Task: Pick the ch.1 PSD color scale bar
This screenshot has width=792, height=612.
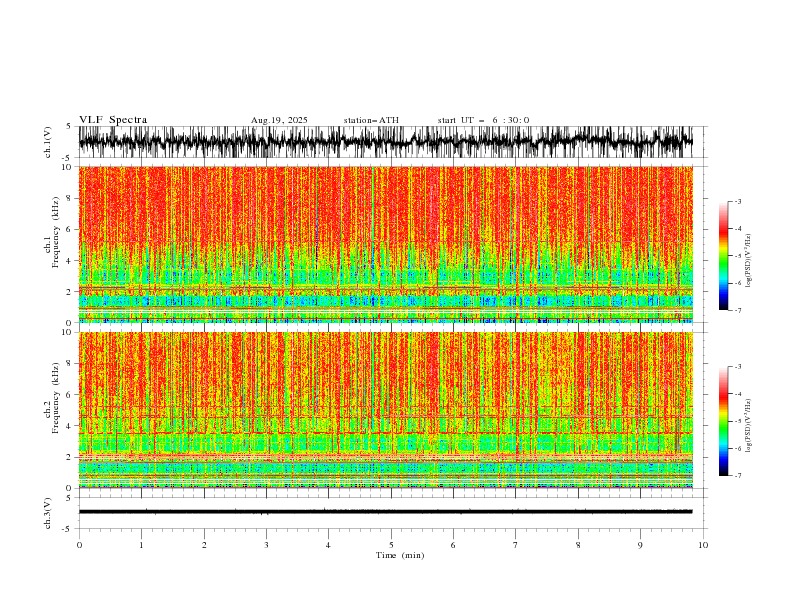Action: point(723,256)
